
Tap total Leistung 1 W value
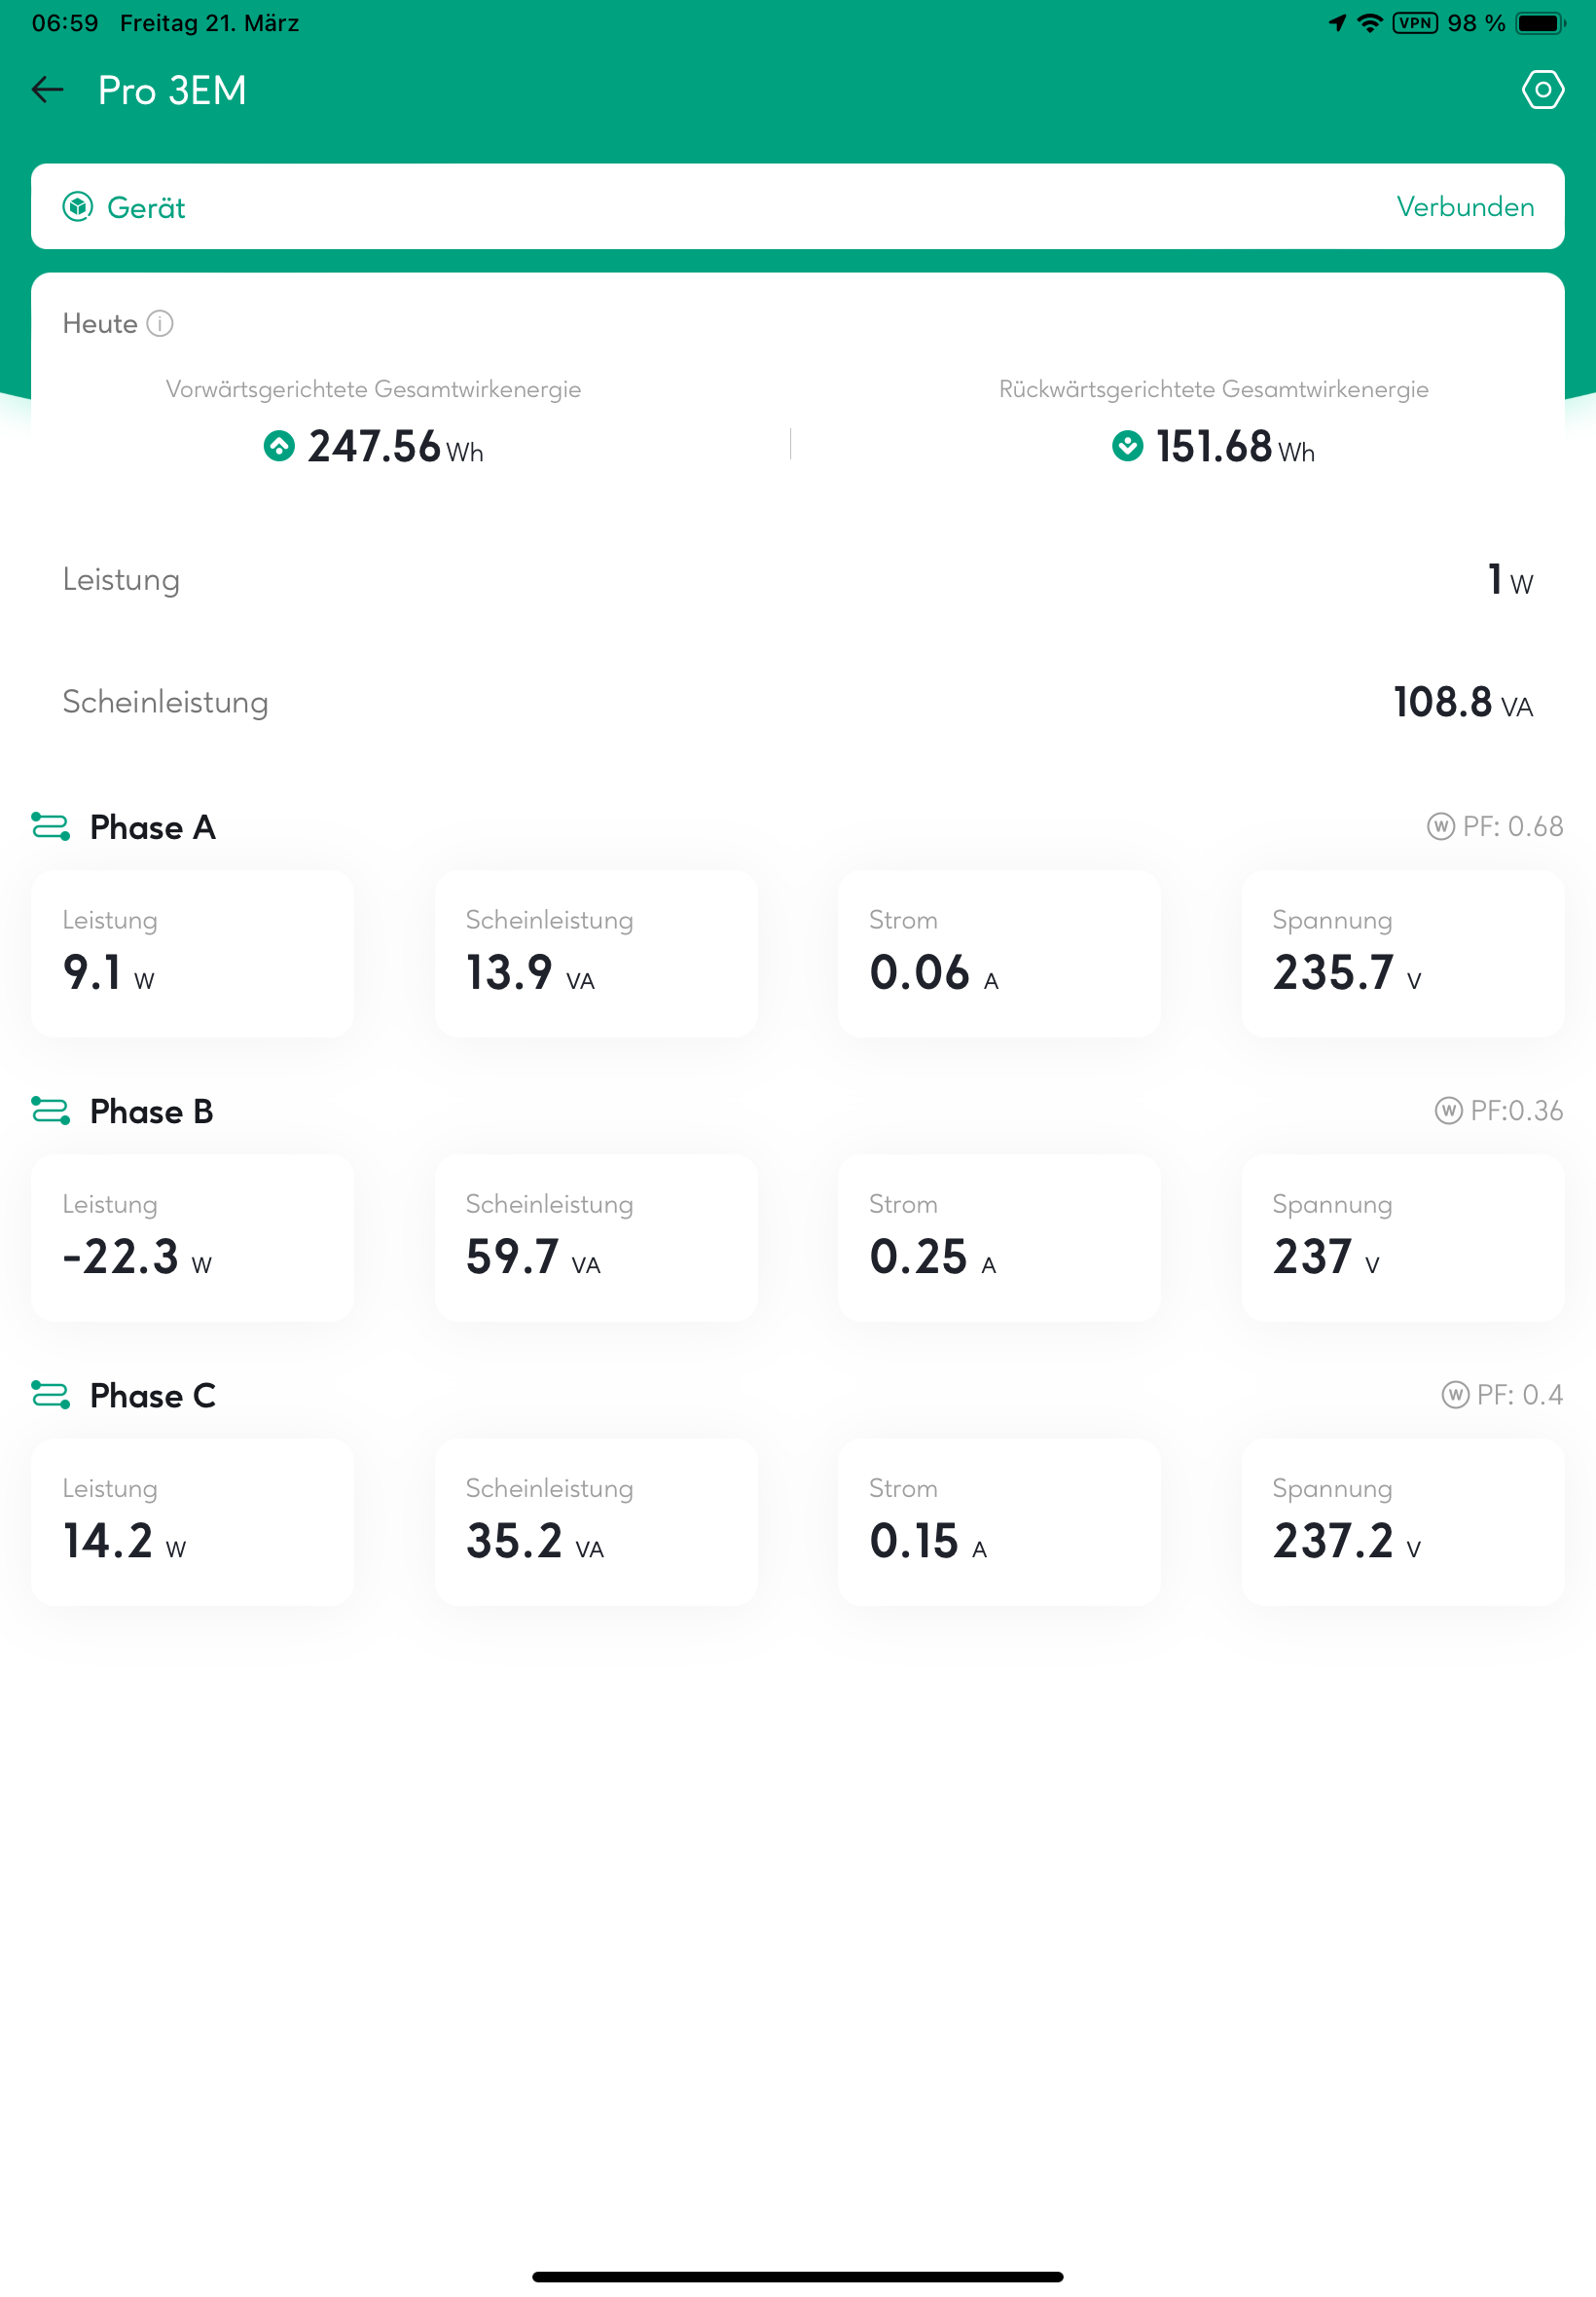pos(1510,579)
